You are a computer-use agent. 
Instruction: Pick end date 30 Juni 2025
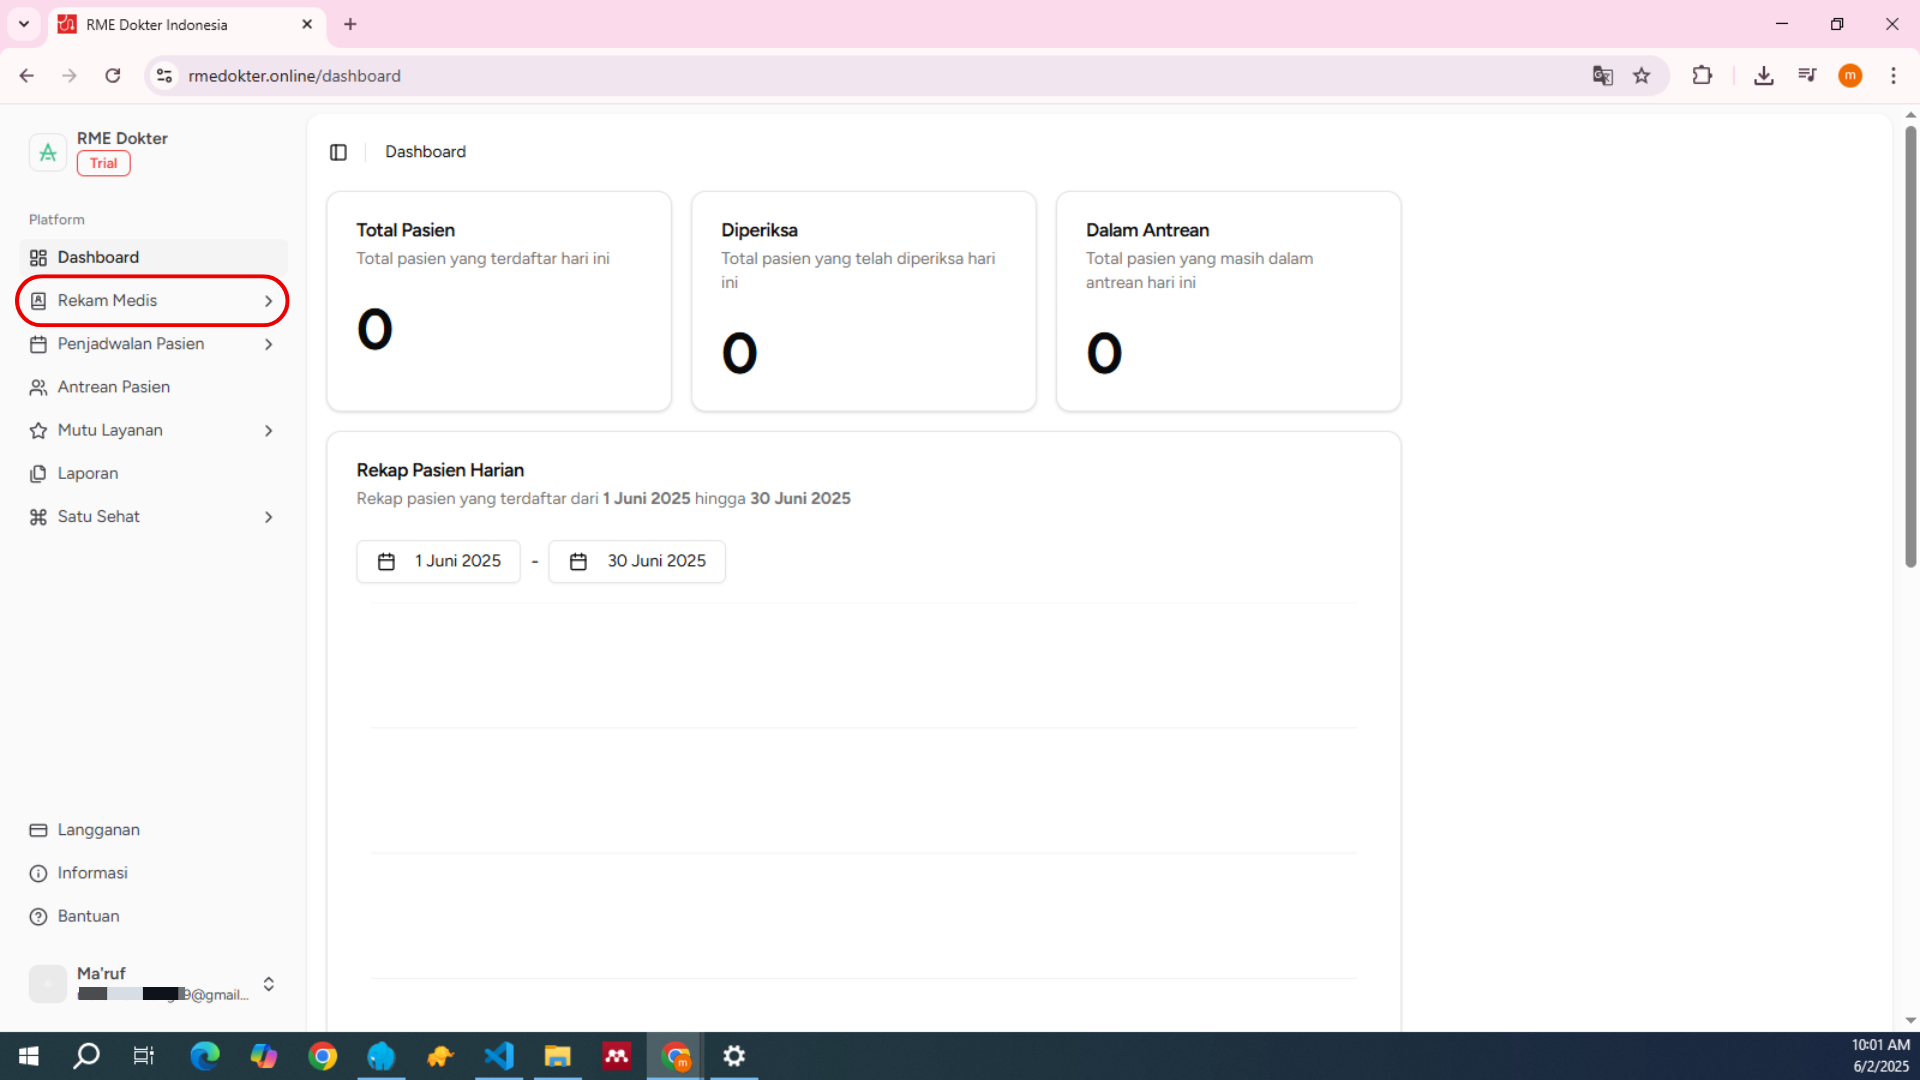pyautogui.click(x=637, y=561)
